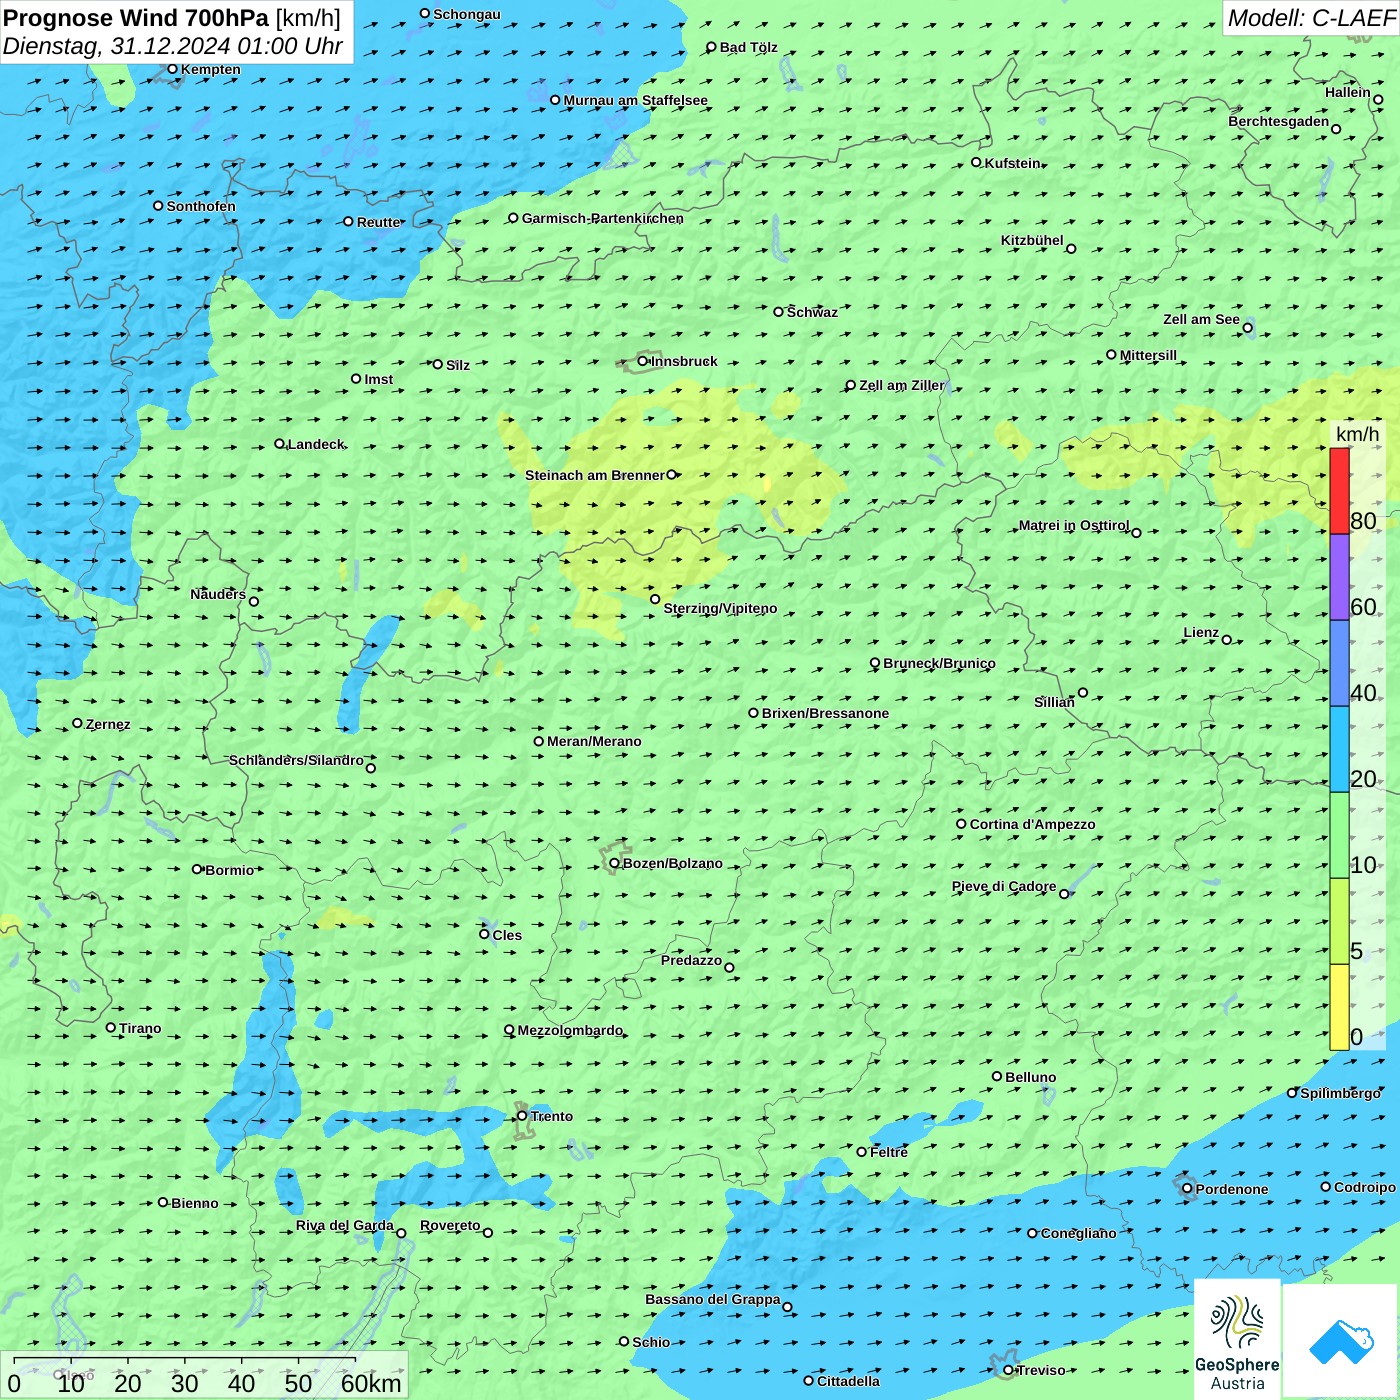Viewport: 1400px width, 1400px height.
Task: Click the yellow segment of wind legend
Action: [1339, 1006]
